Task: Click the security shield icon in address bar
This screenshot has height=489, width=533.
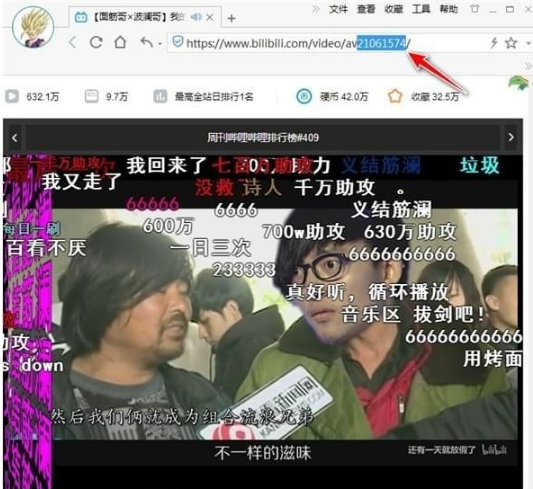Action: tap(177, 41)
